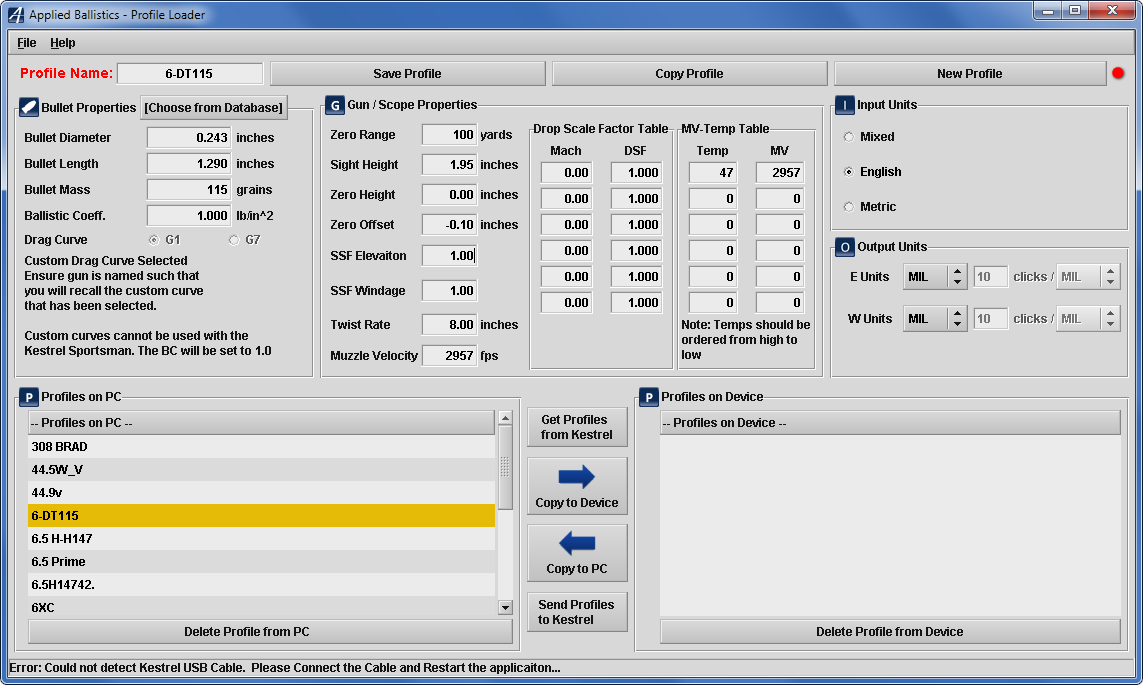Click the SSF Elevation field
This screenshot has height=685, width=1143.
[x=449, y=256]
